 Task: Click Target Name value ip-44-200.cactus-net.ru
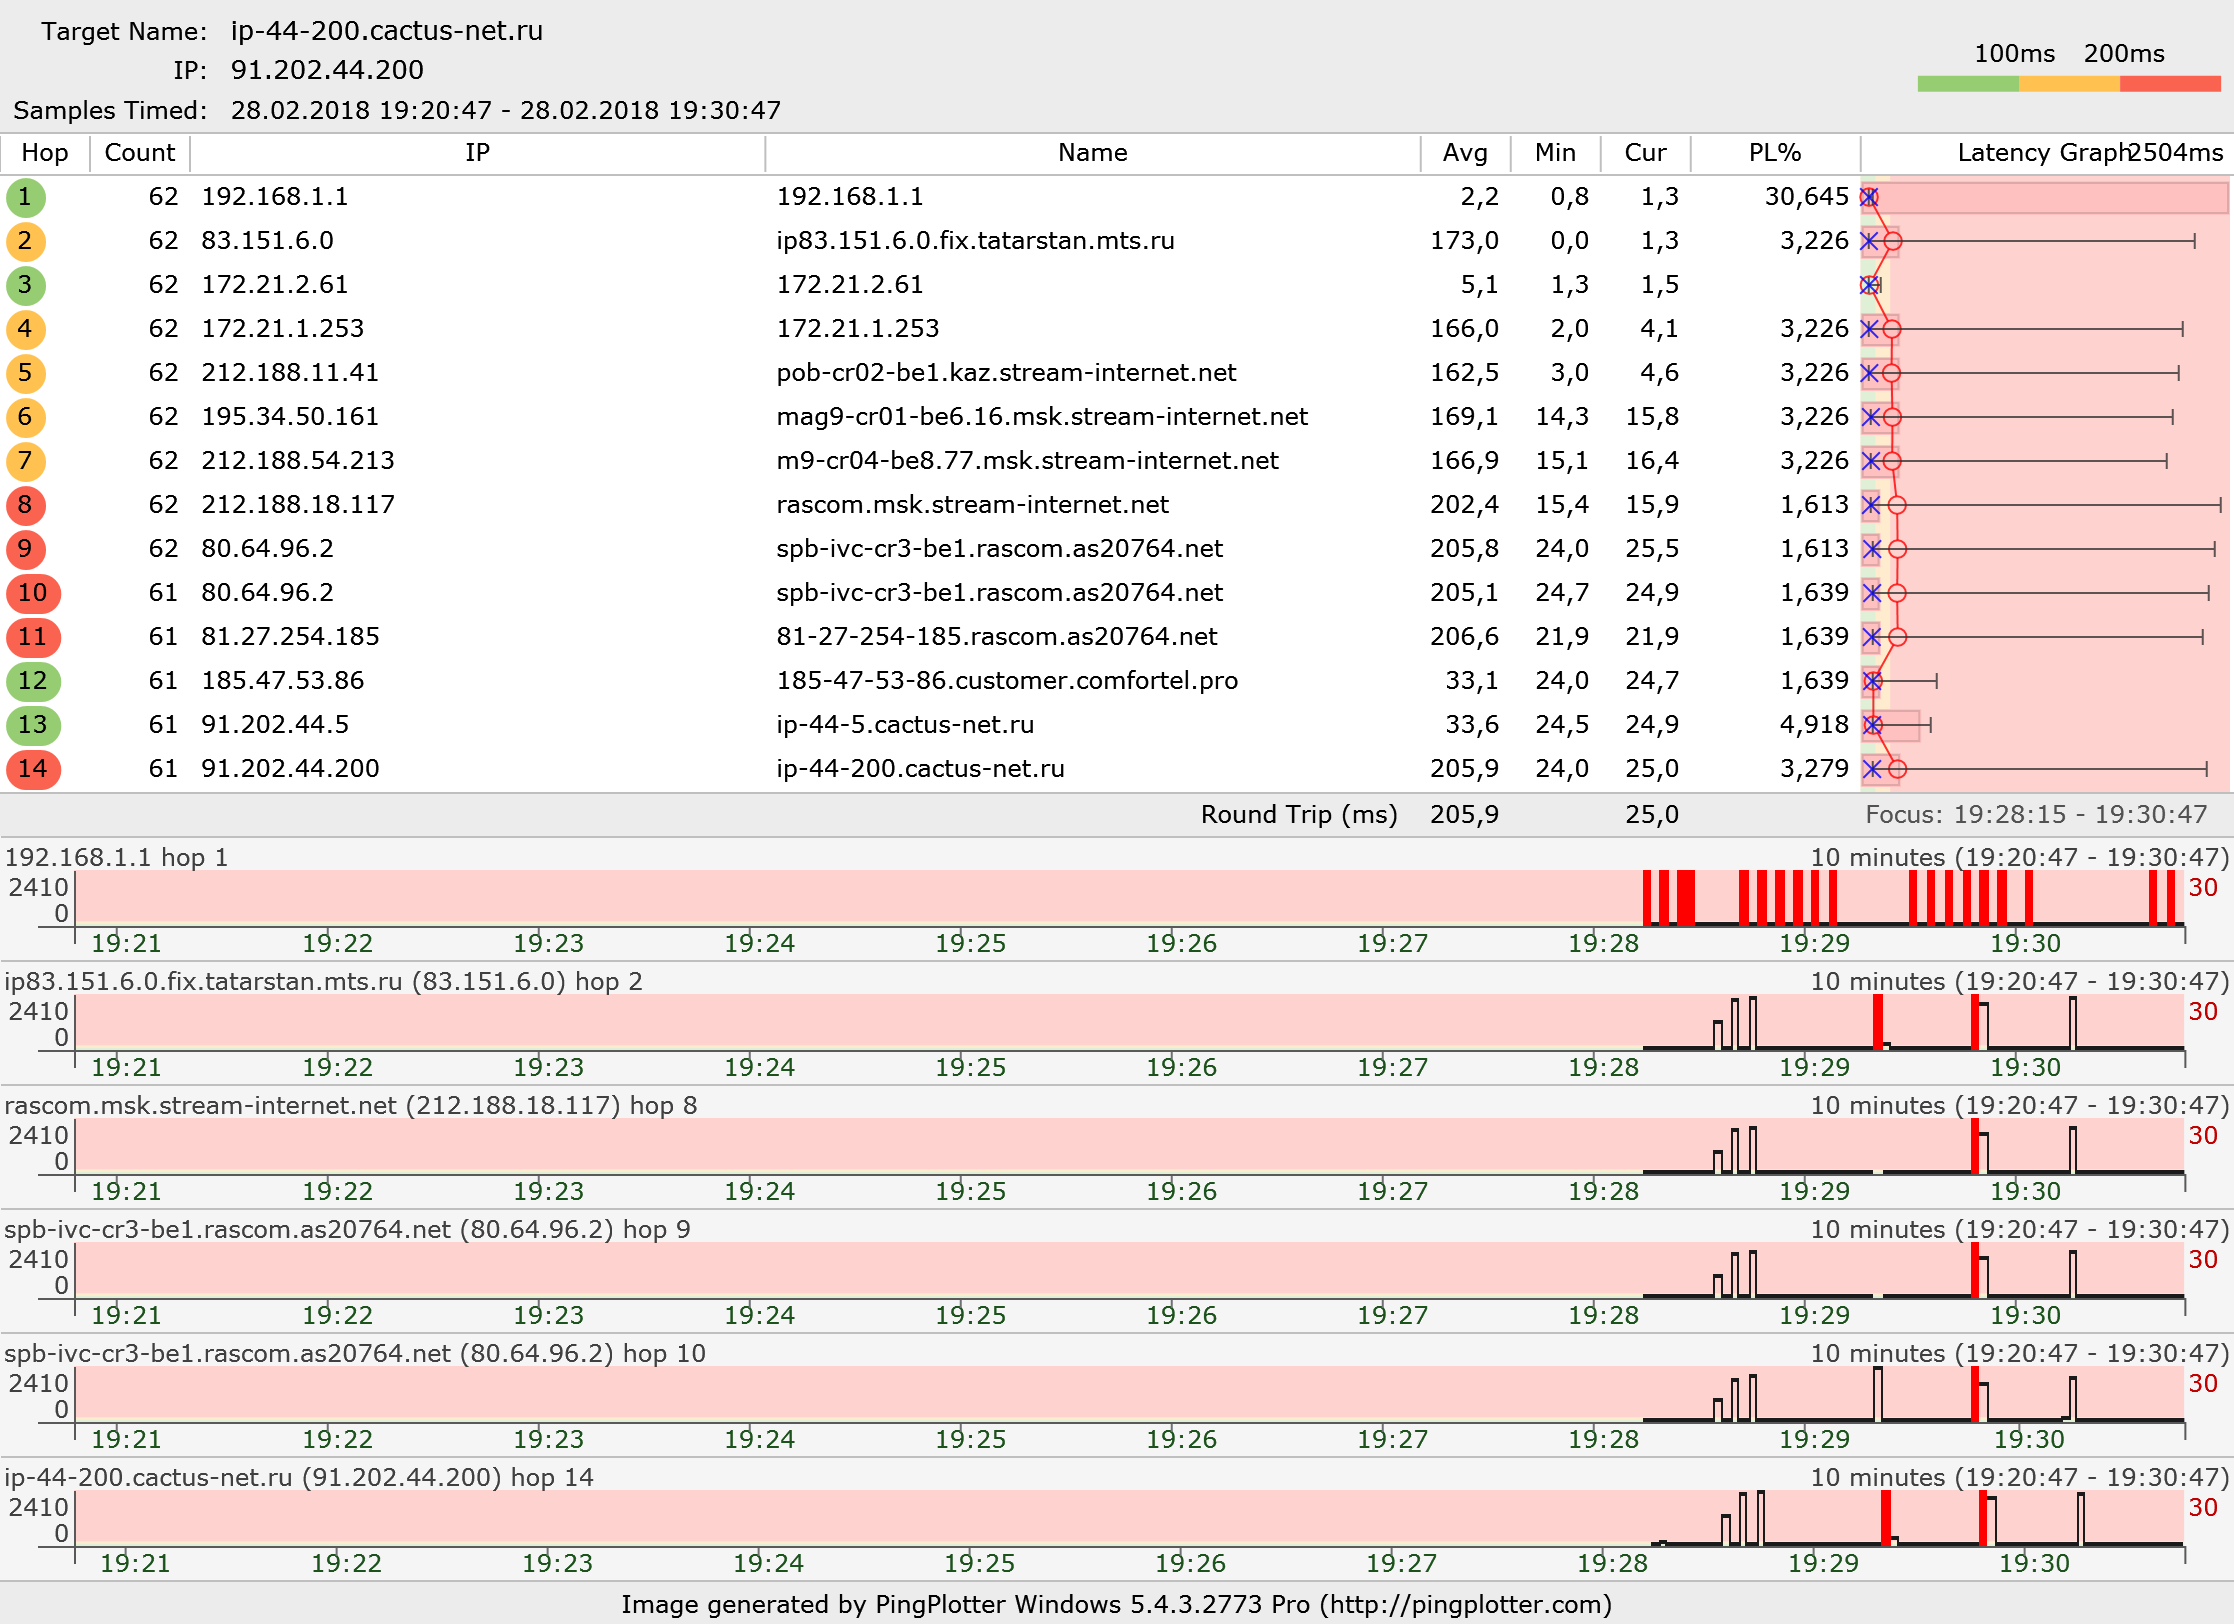click(387, 31)
